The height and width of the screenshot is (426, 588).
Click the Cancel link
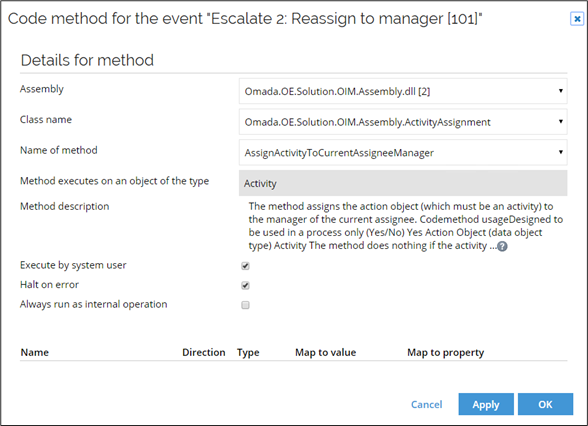pyautogui.click(x=426, y=404)
